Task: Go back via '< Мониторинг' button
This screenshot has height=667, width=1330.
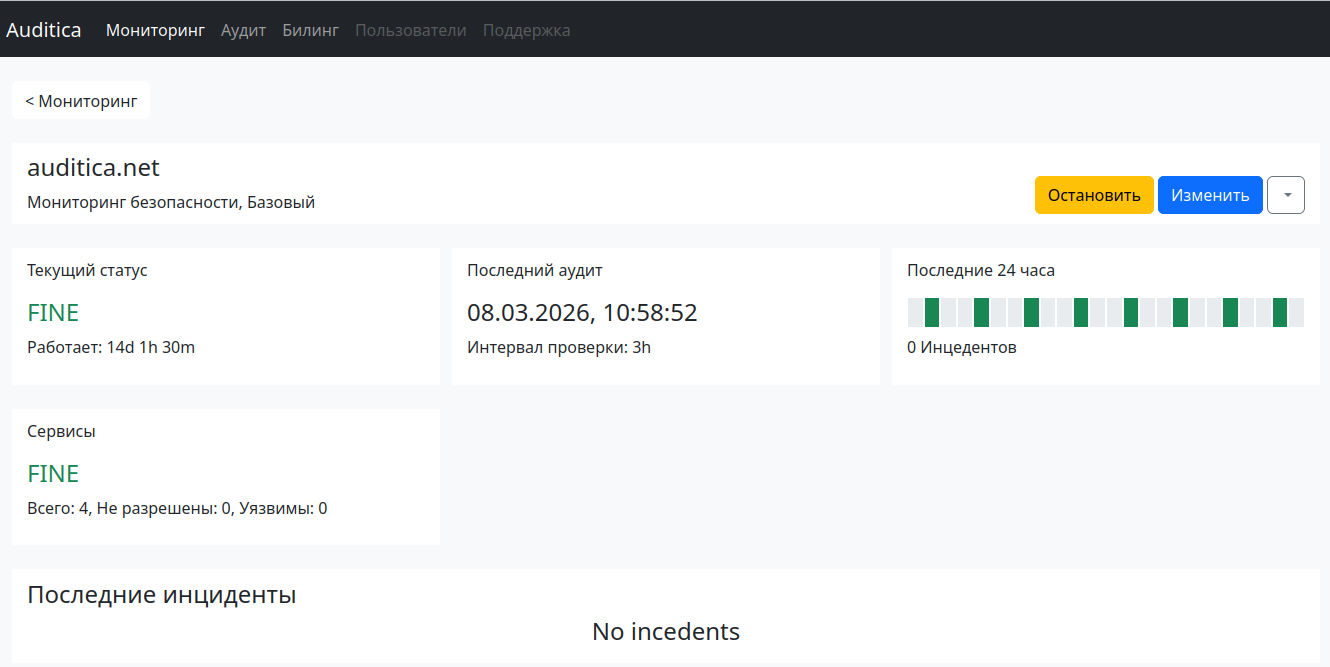Action: coord(81,101)
